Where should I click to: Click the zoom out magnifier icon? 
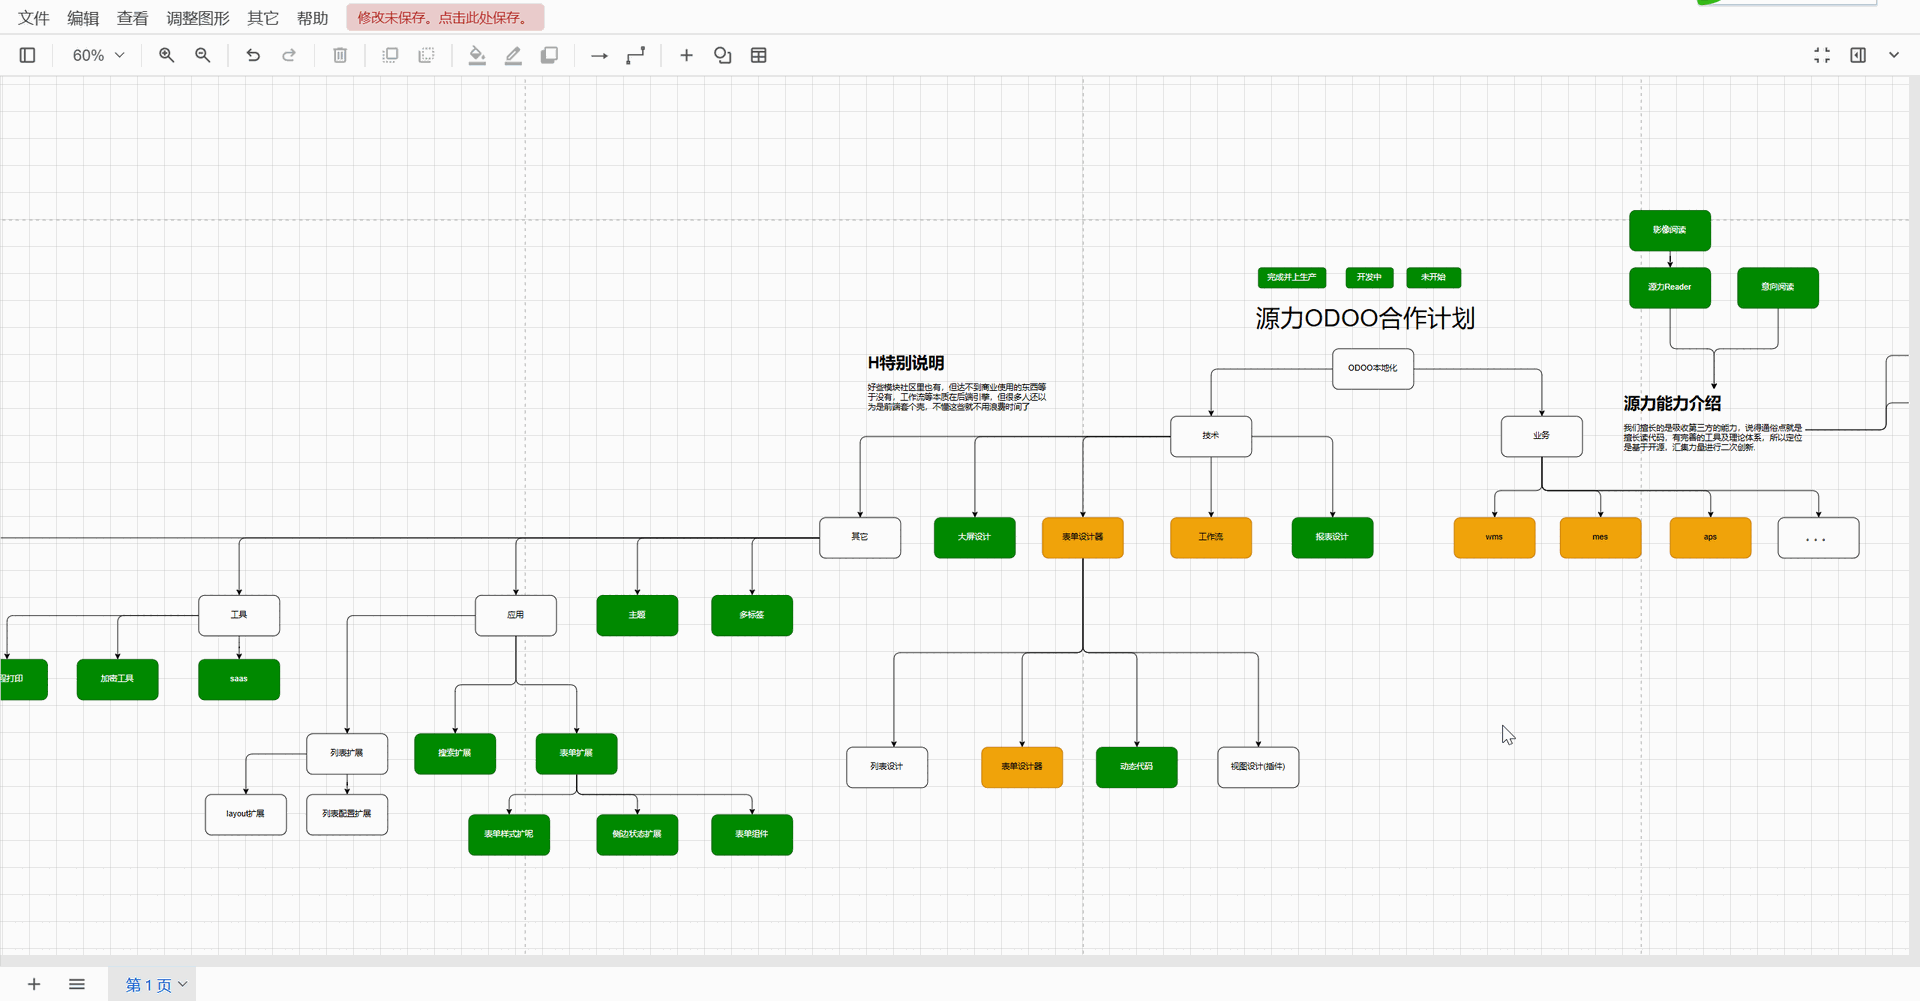(x=203, y=56)
